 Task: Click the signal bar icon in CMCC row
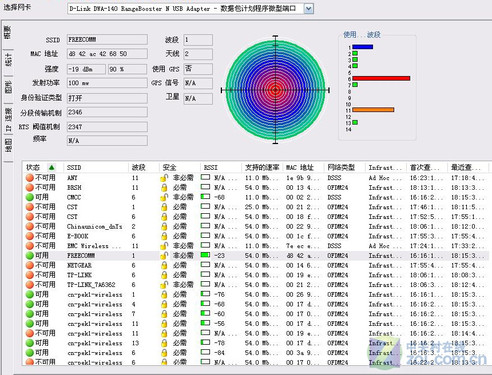coord(205,197)
